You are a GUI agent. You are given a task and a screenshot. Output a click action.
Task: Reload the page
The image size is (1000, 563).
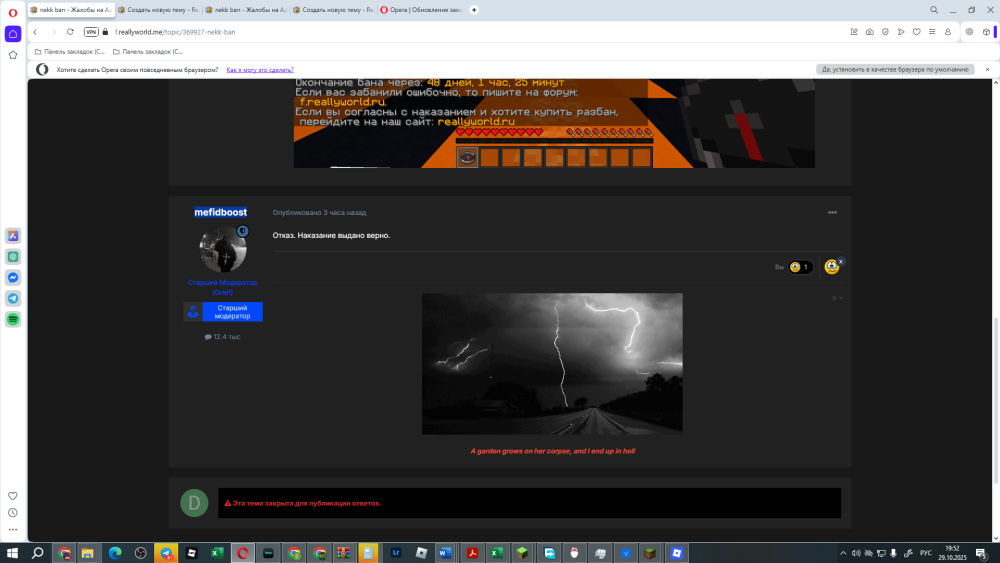click(70, 32)
